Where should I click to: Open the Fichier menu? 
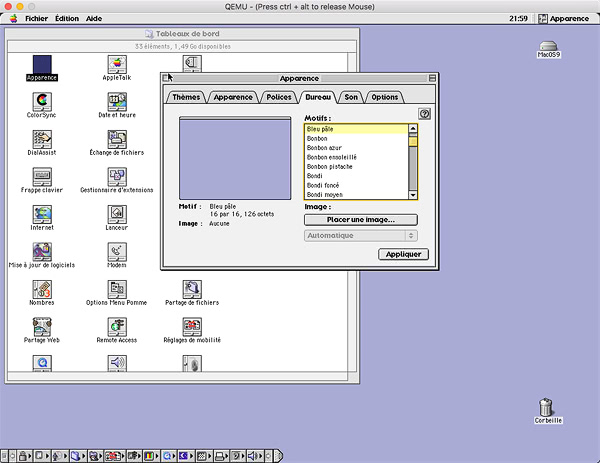[36, 18]
